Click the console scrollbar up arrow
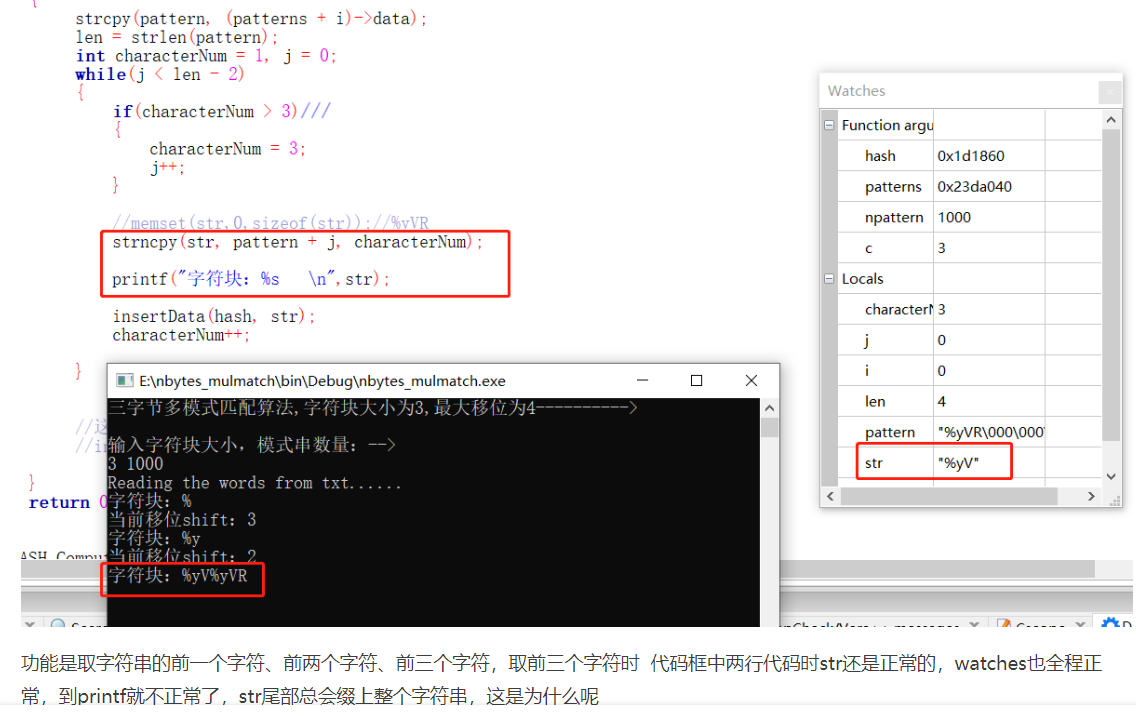This screenshot has width=1136, height=716. tap(769, 408)
